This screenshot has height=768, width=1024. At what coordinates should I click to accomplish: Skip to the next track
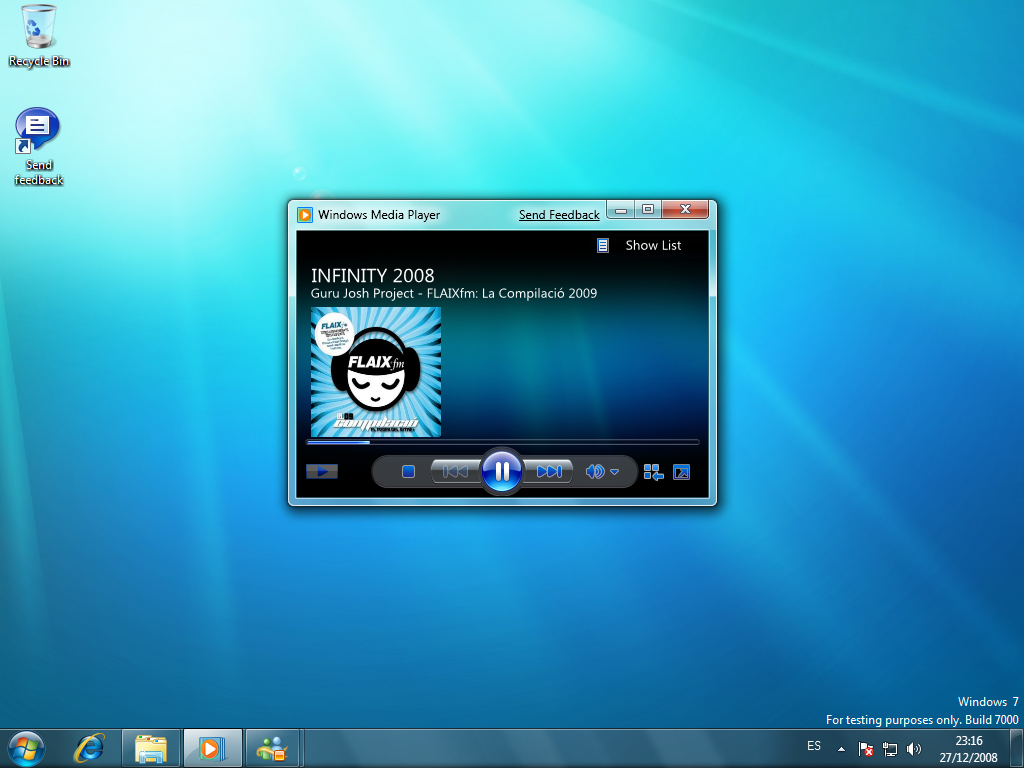tap(551, 470)
